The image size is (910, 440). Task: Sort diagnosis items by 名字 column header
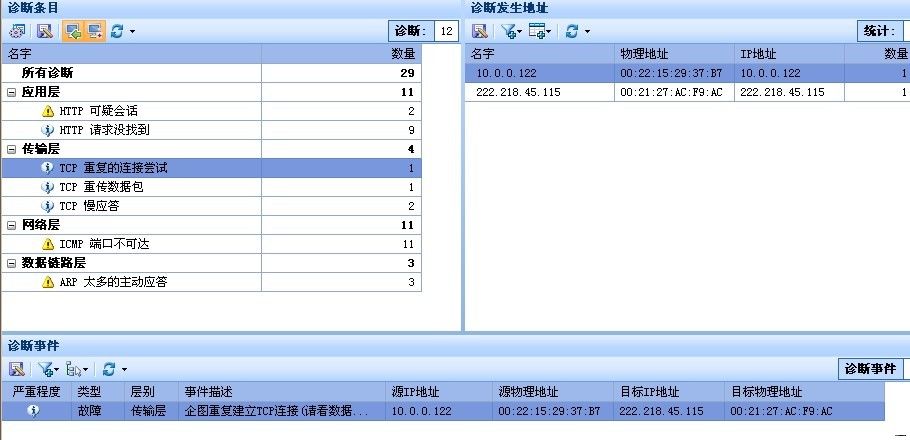131,54
